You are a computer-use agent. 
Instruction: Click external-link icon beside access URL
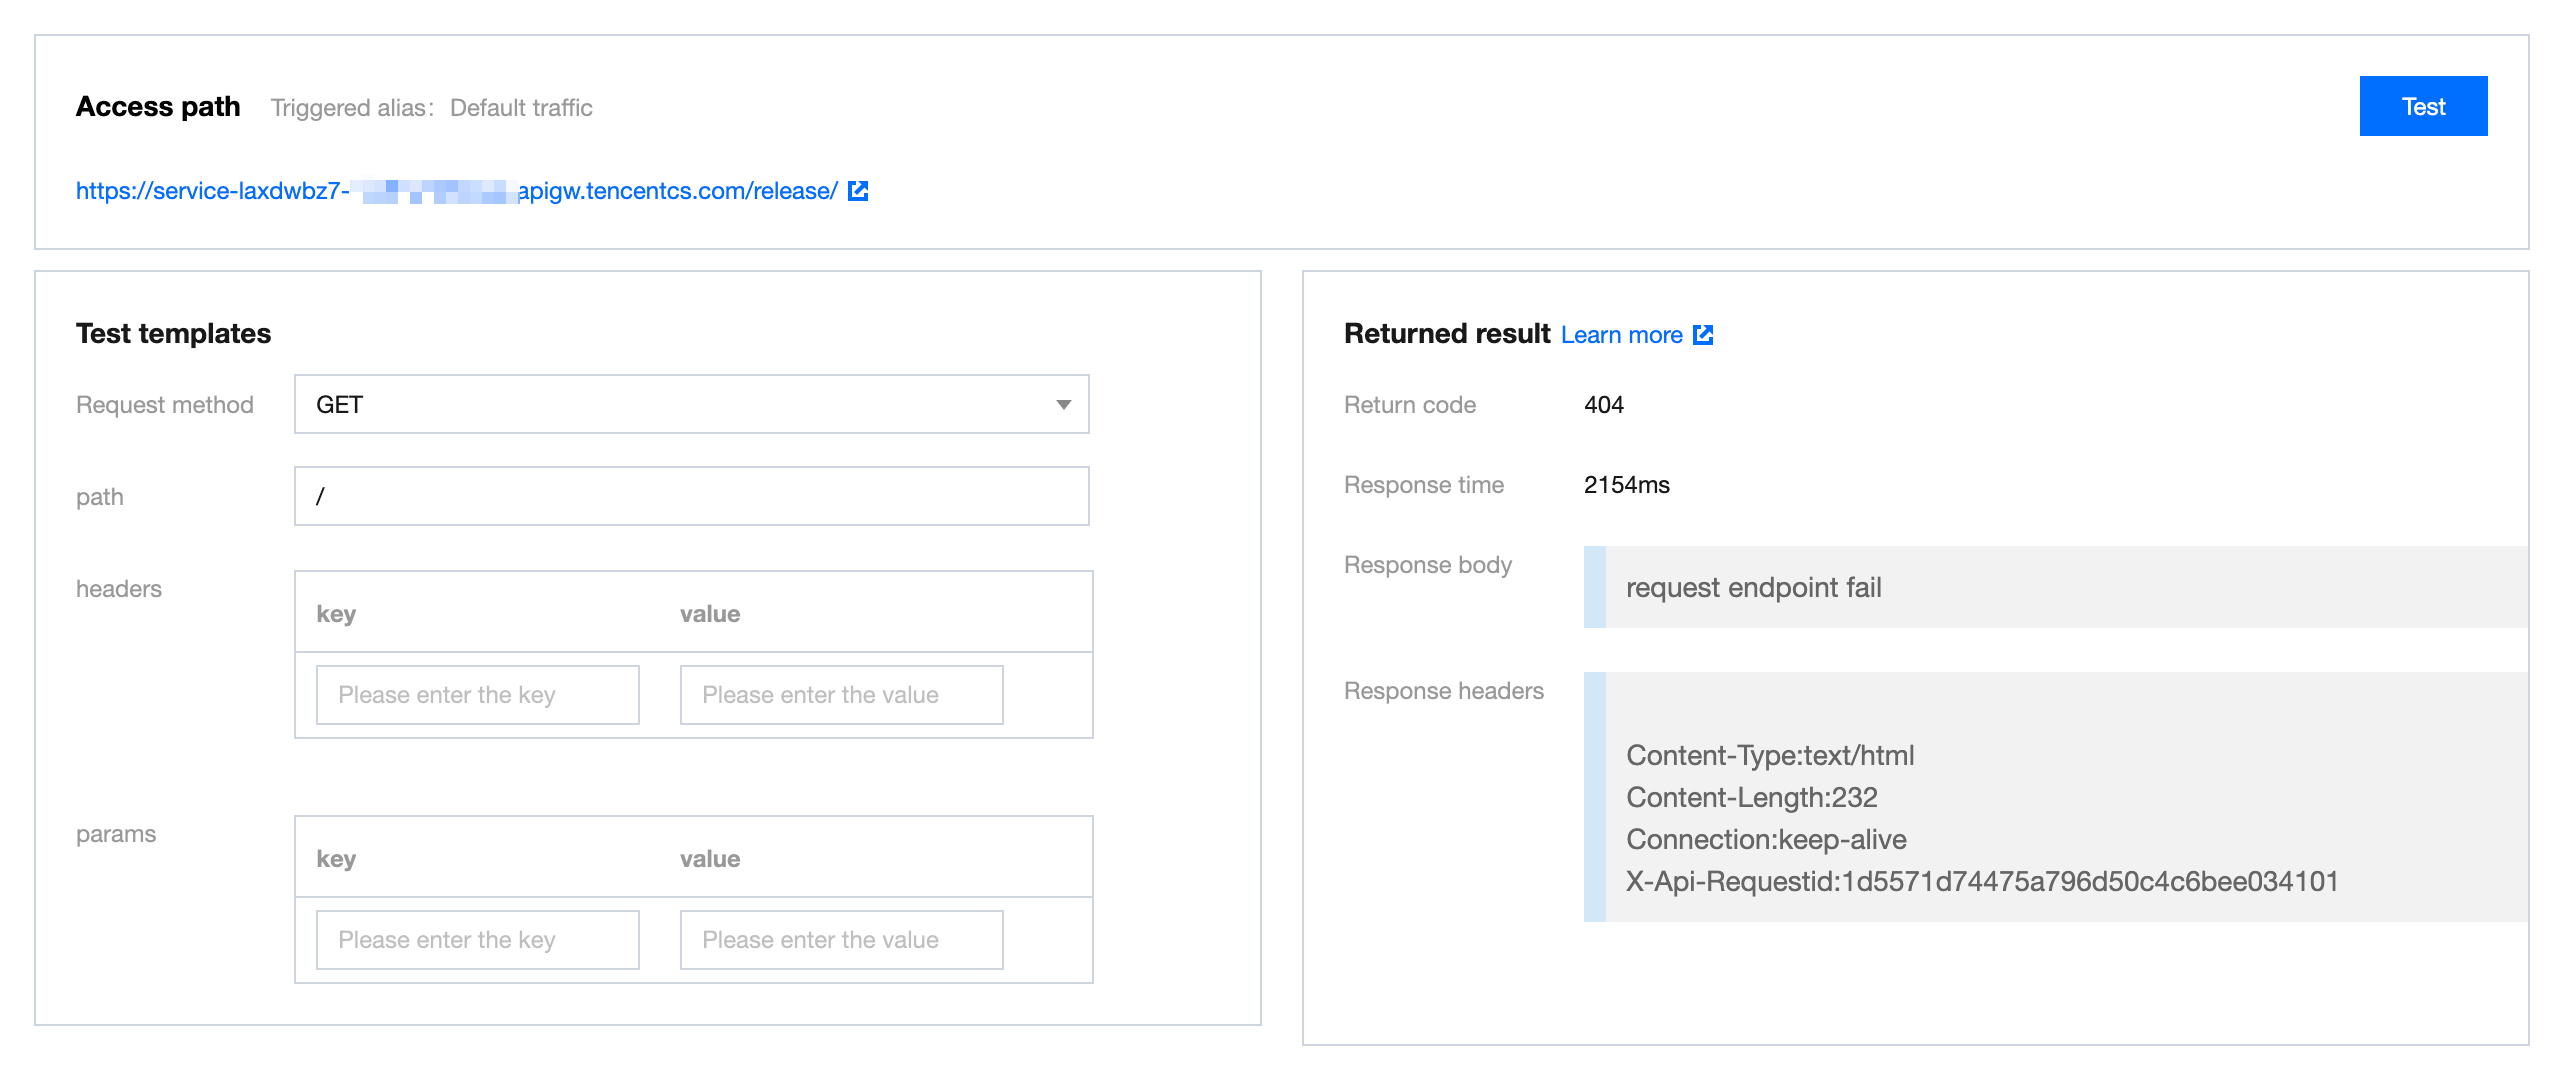[x=858, y=191]
